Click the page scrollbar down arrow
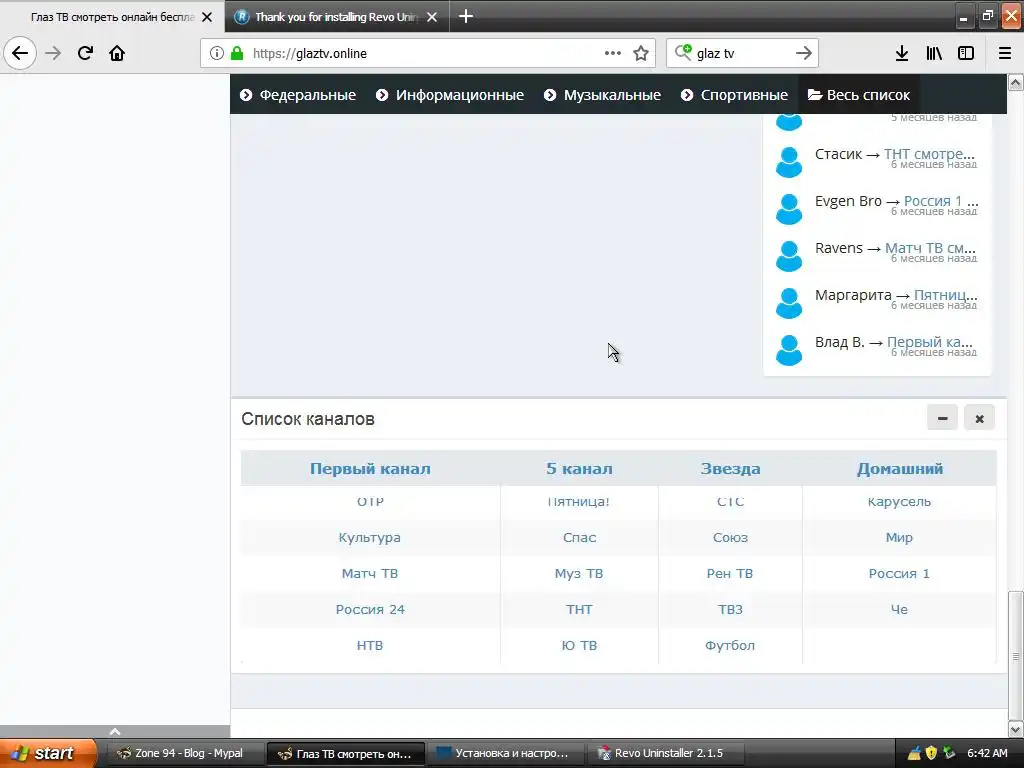Screen dimensions: 1024x768 pos(1016,729)
